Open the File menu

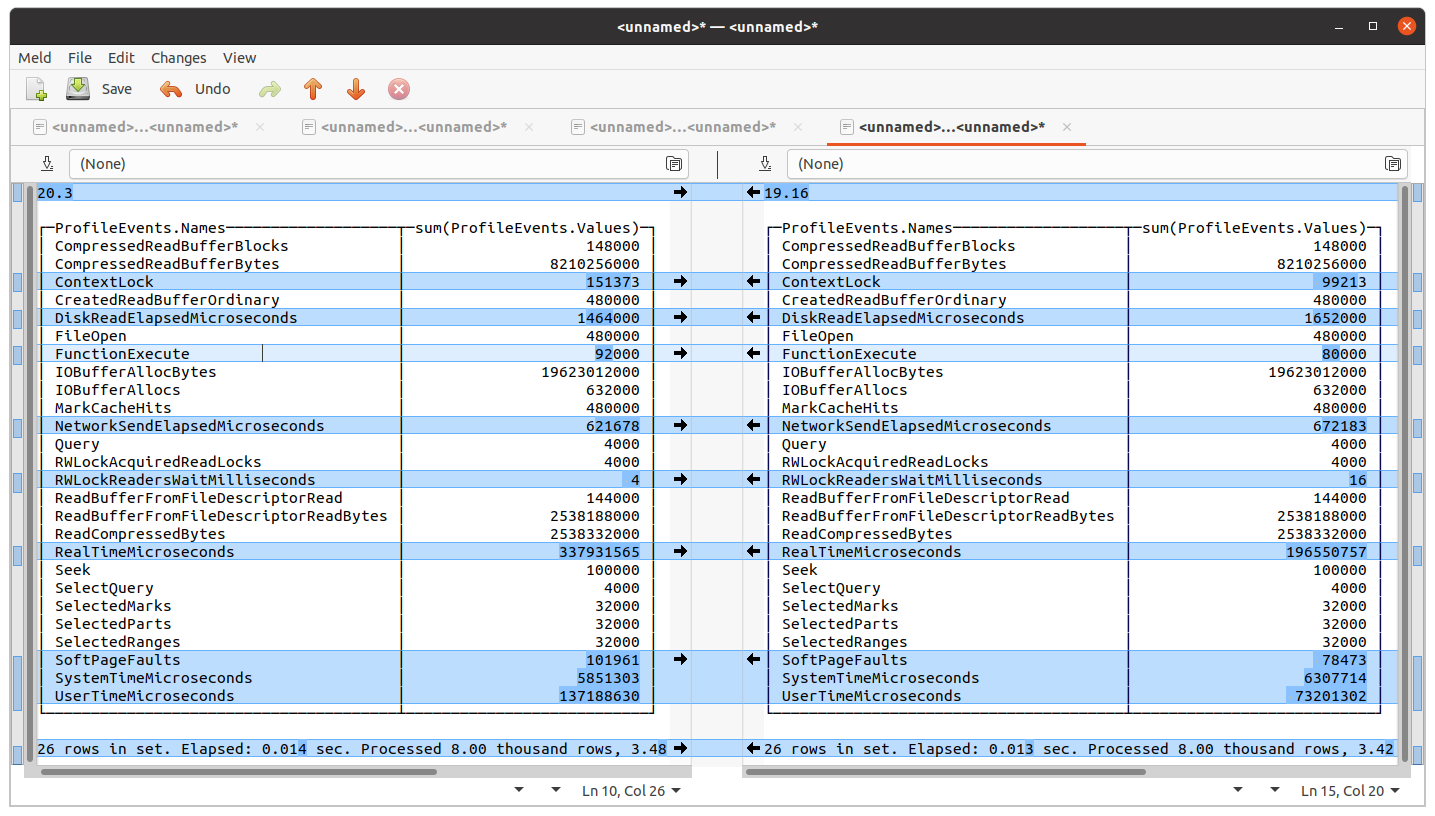[x=79, y=58]
